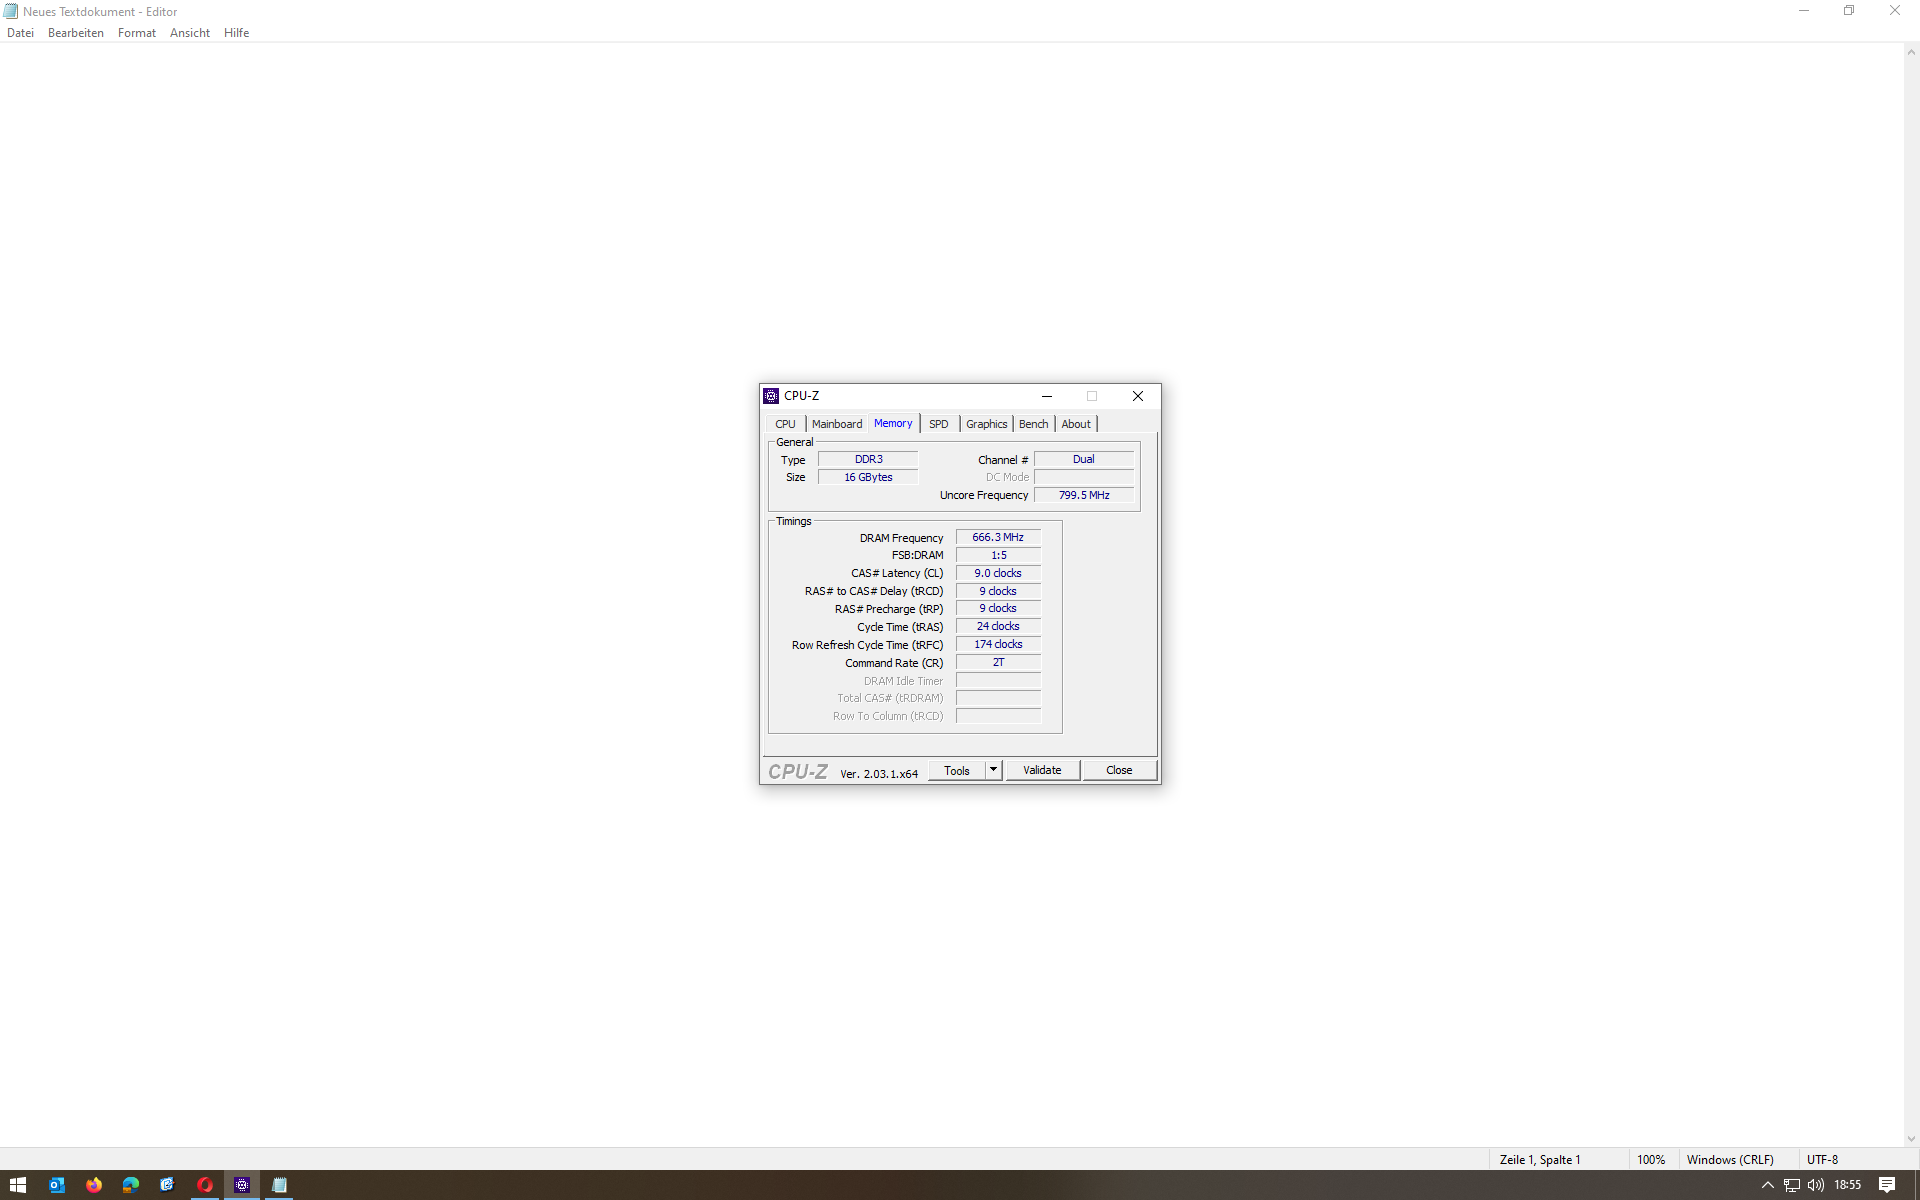
Task: Click the DRAM Frequency value field
Action: click(x=998, y=537)
